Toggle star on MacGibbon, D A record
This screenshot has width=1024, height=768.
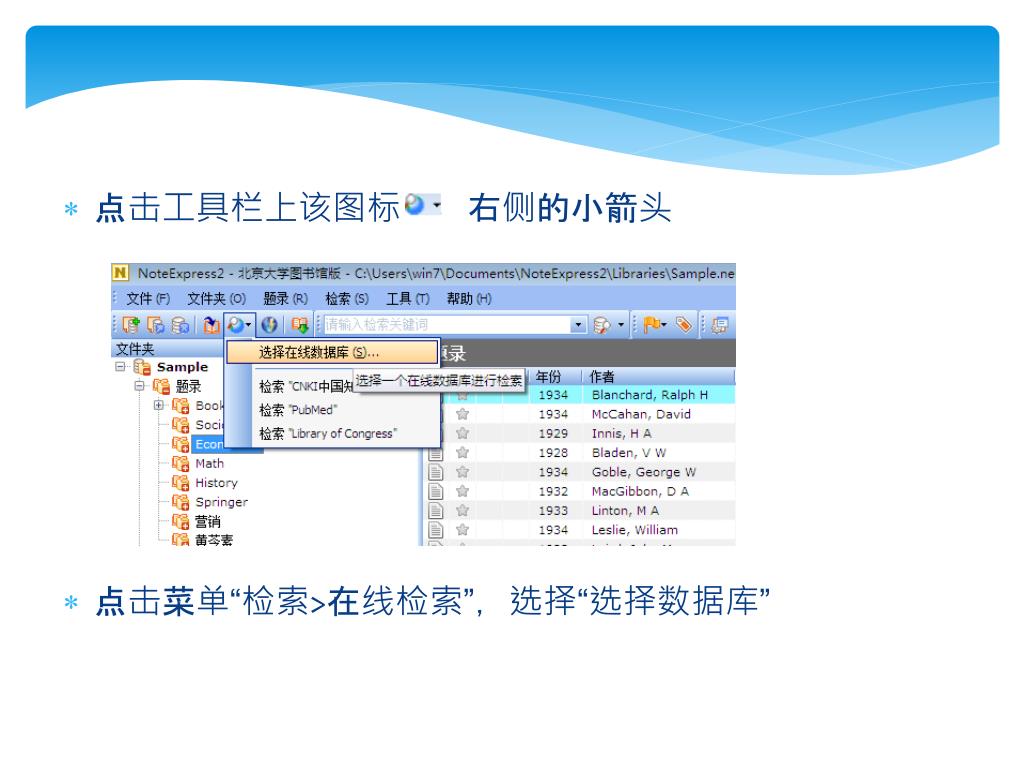(x=462, y=491)
